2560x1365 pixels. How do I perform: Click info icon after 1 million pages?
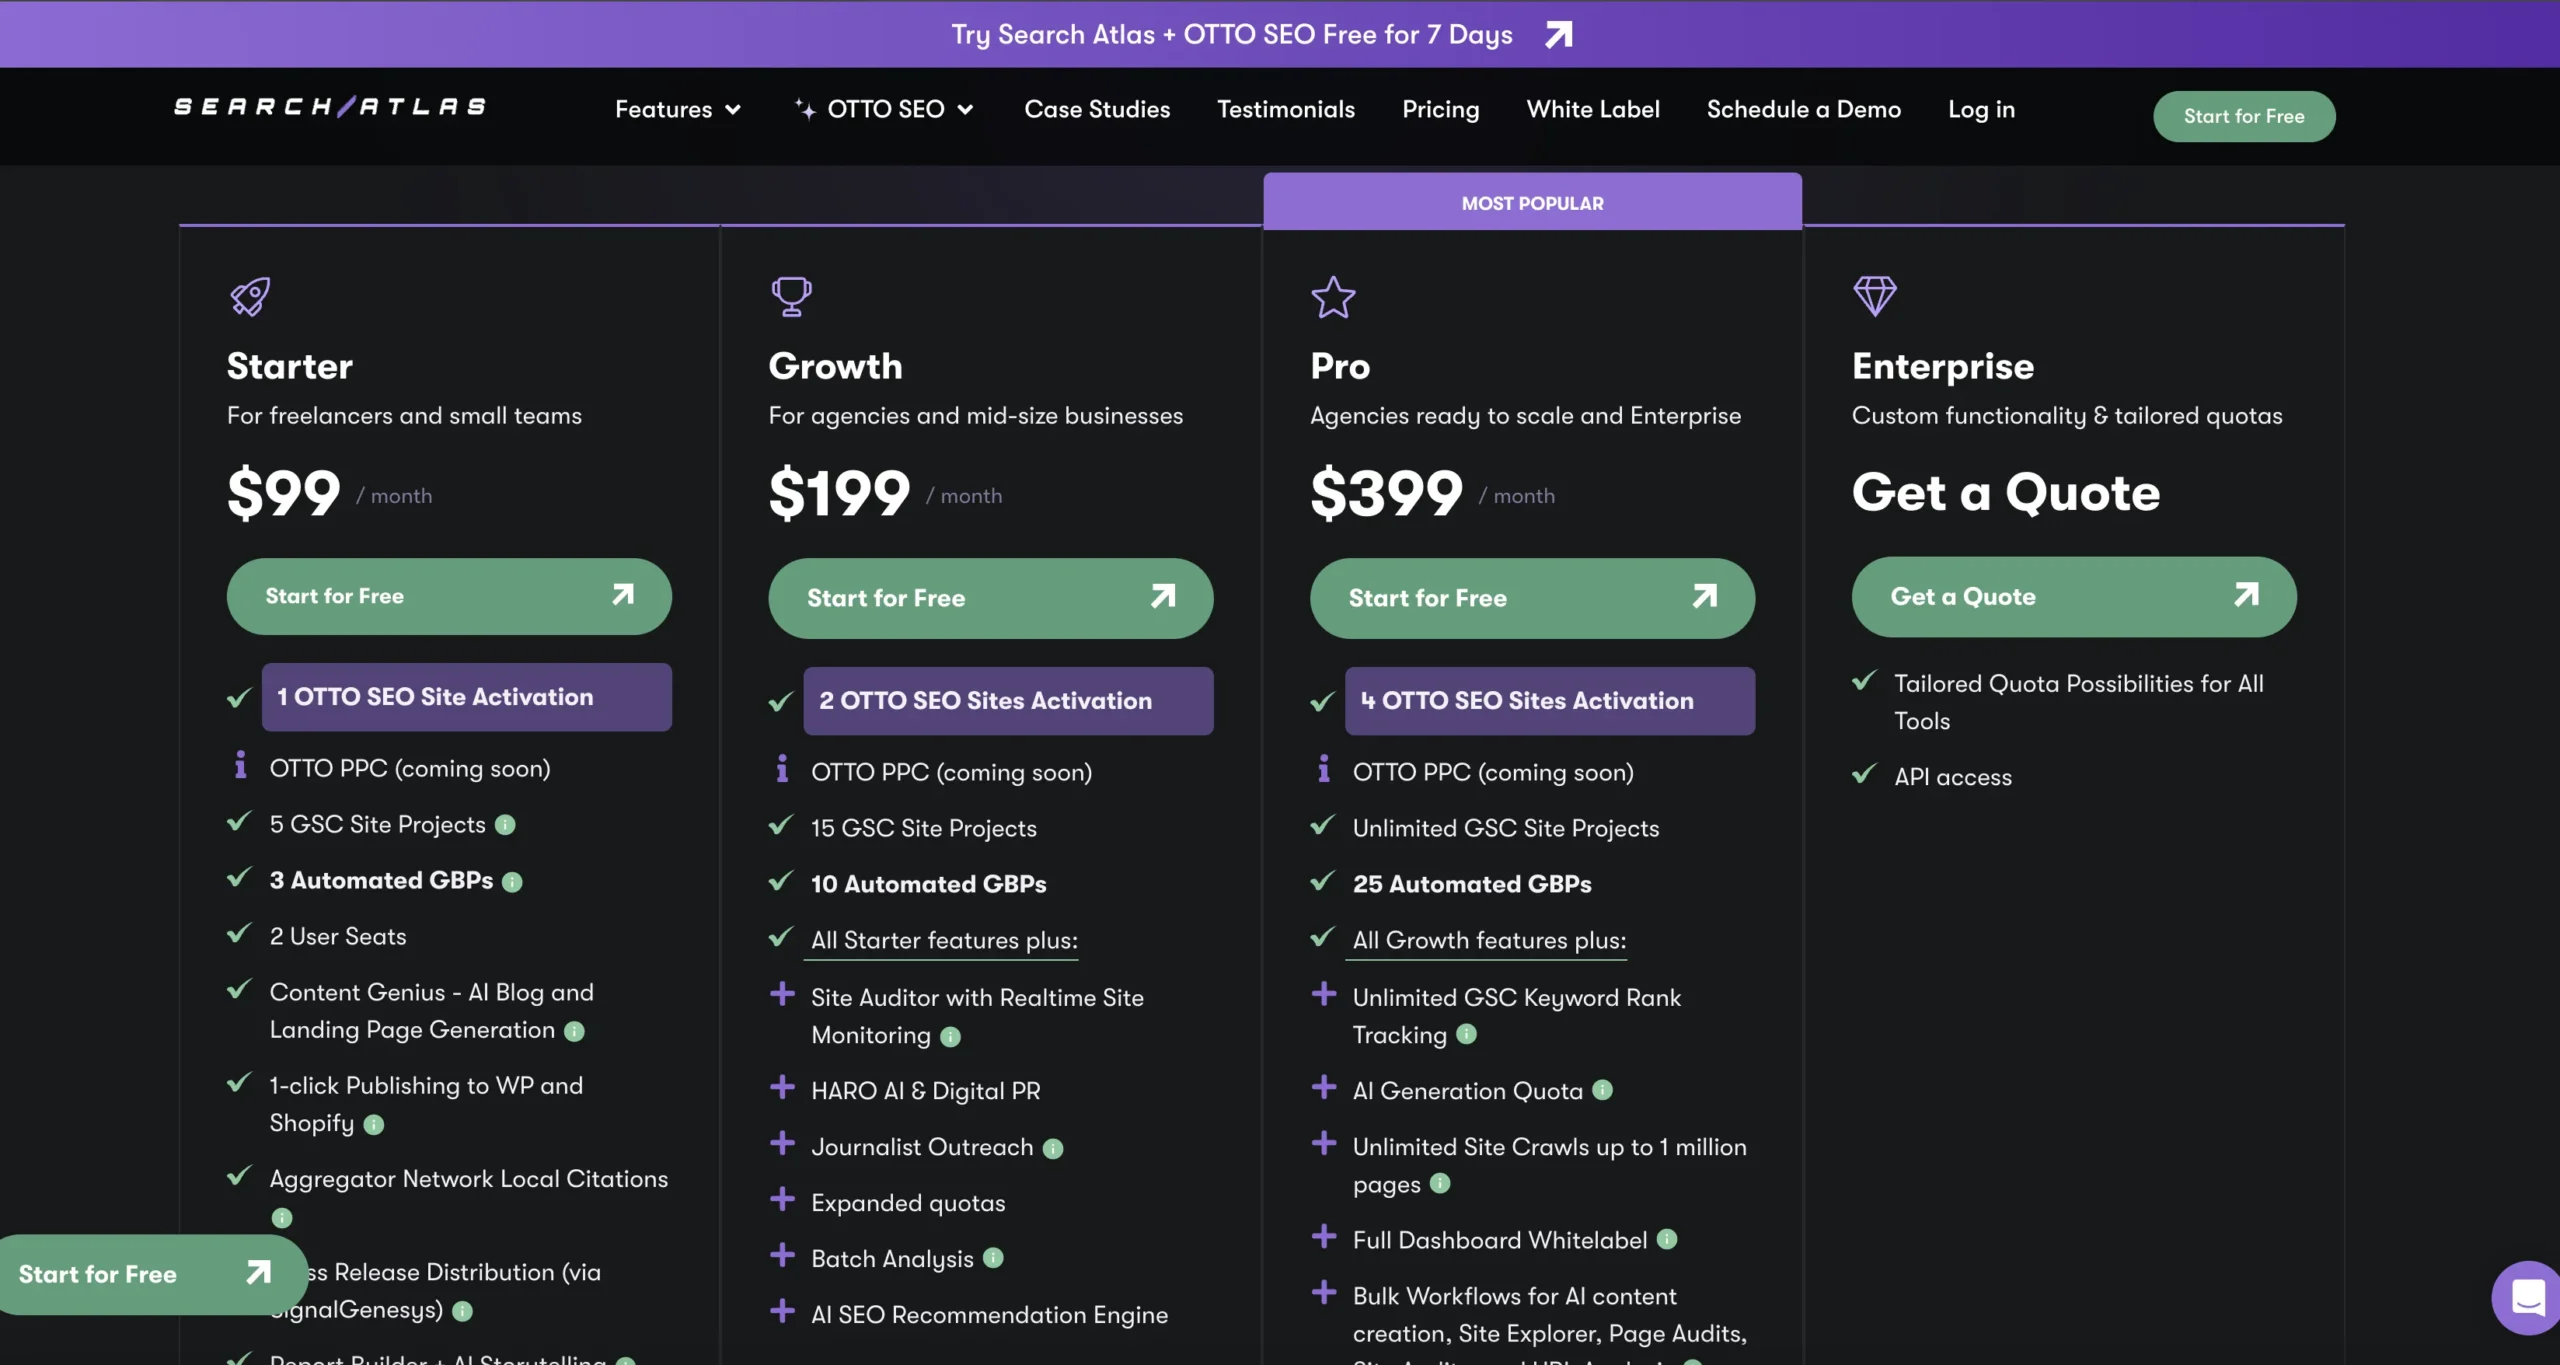click(x=1439, y=1183)
